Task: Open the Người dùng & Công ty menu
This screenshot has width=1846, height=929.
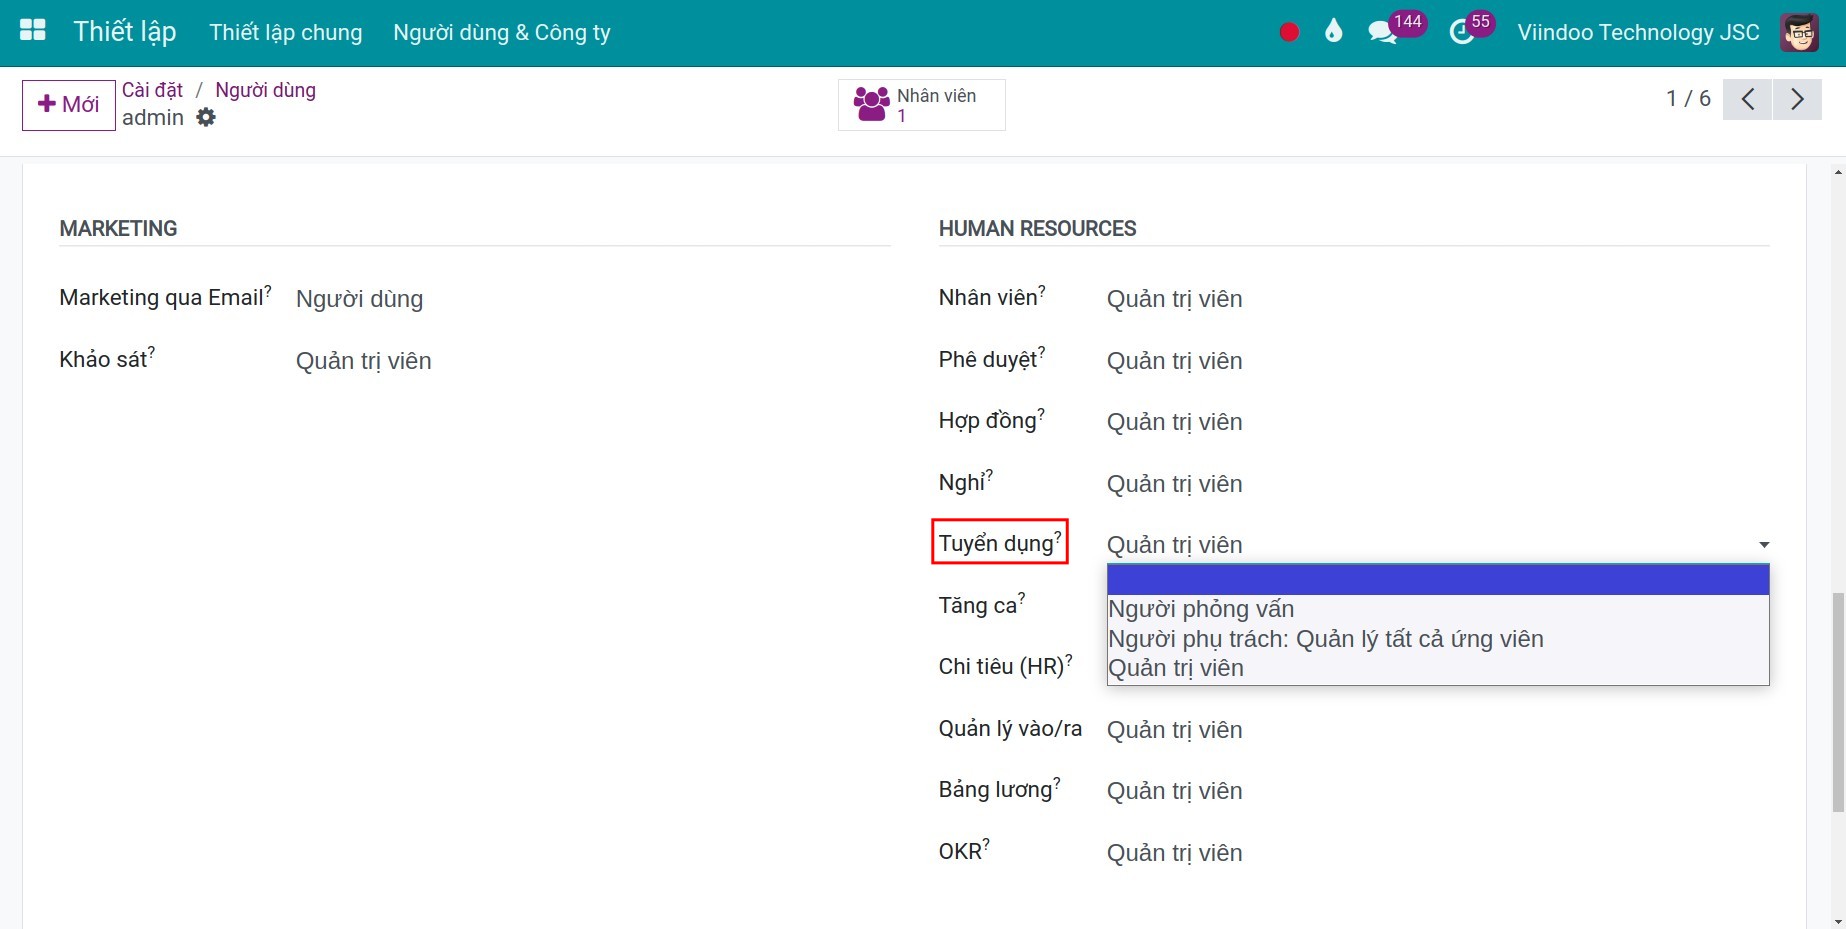Action: 502,32
